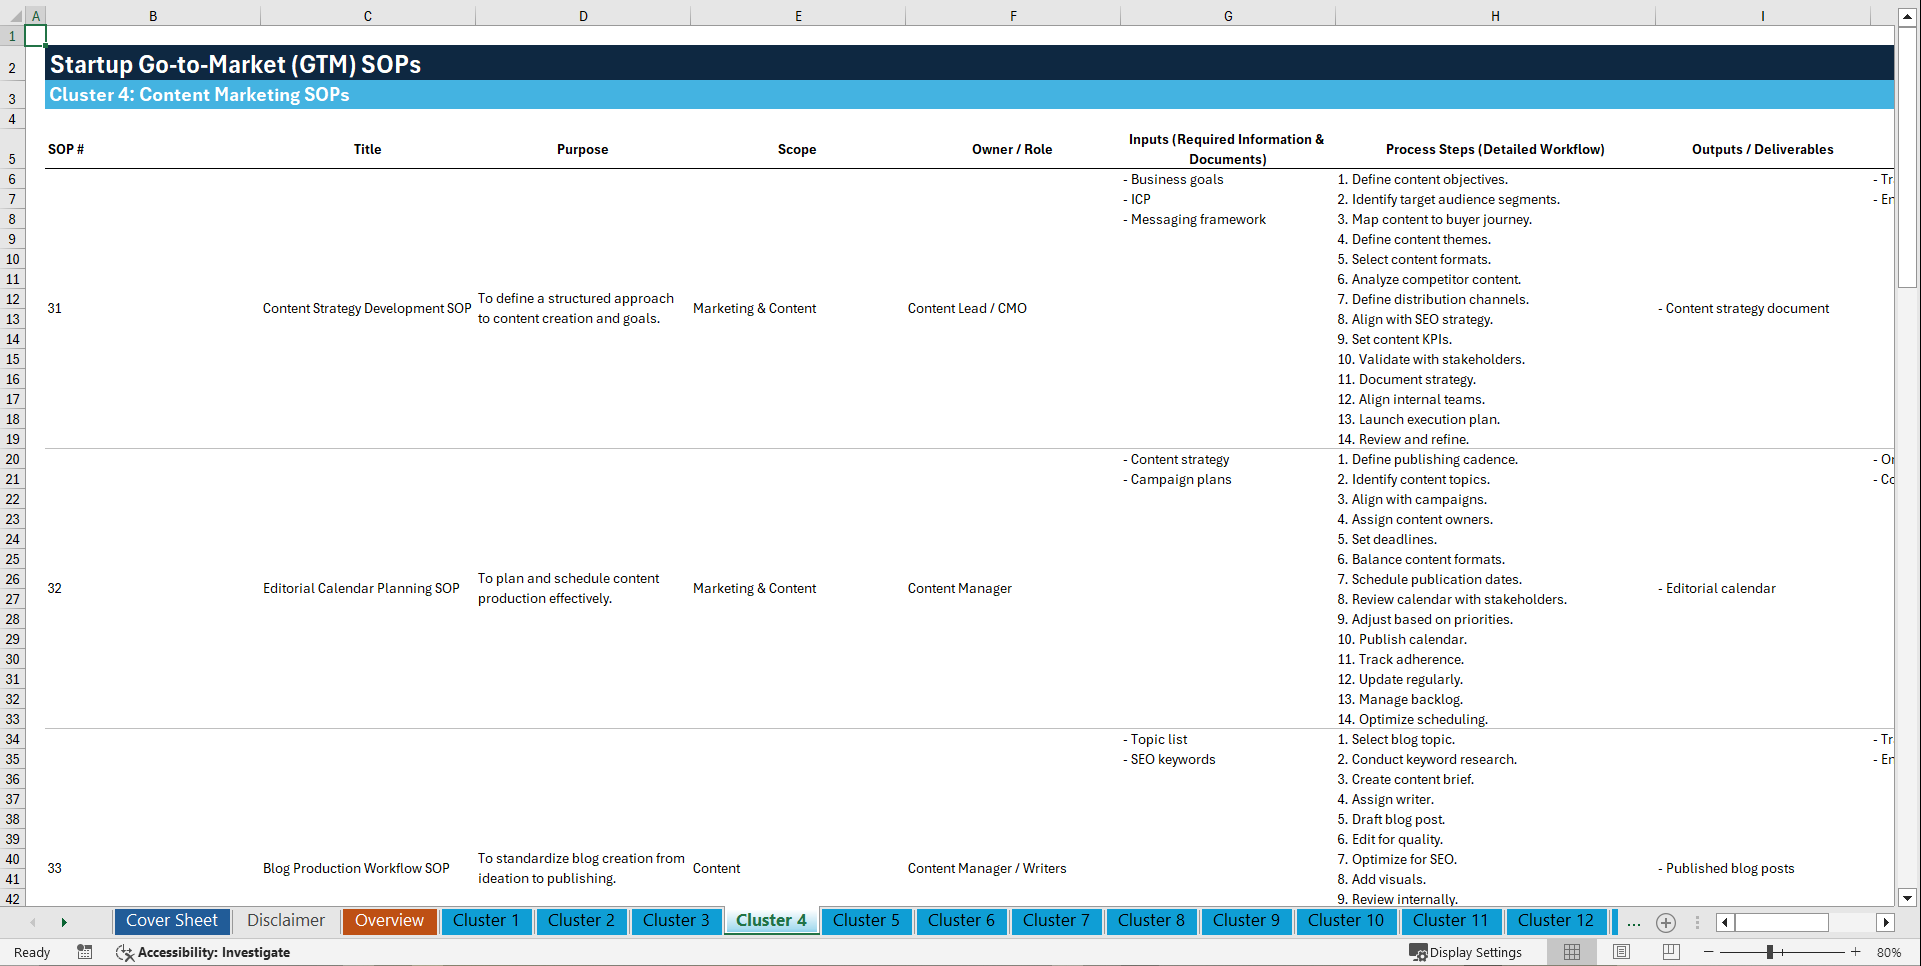Open Display Settings in the status bar
The image size is (1921, 966).
(1466, 952)
